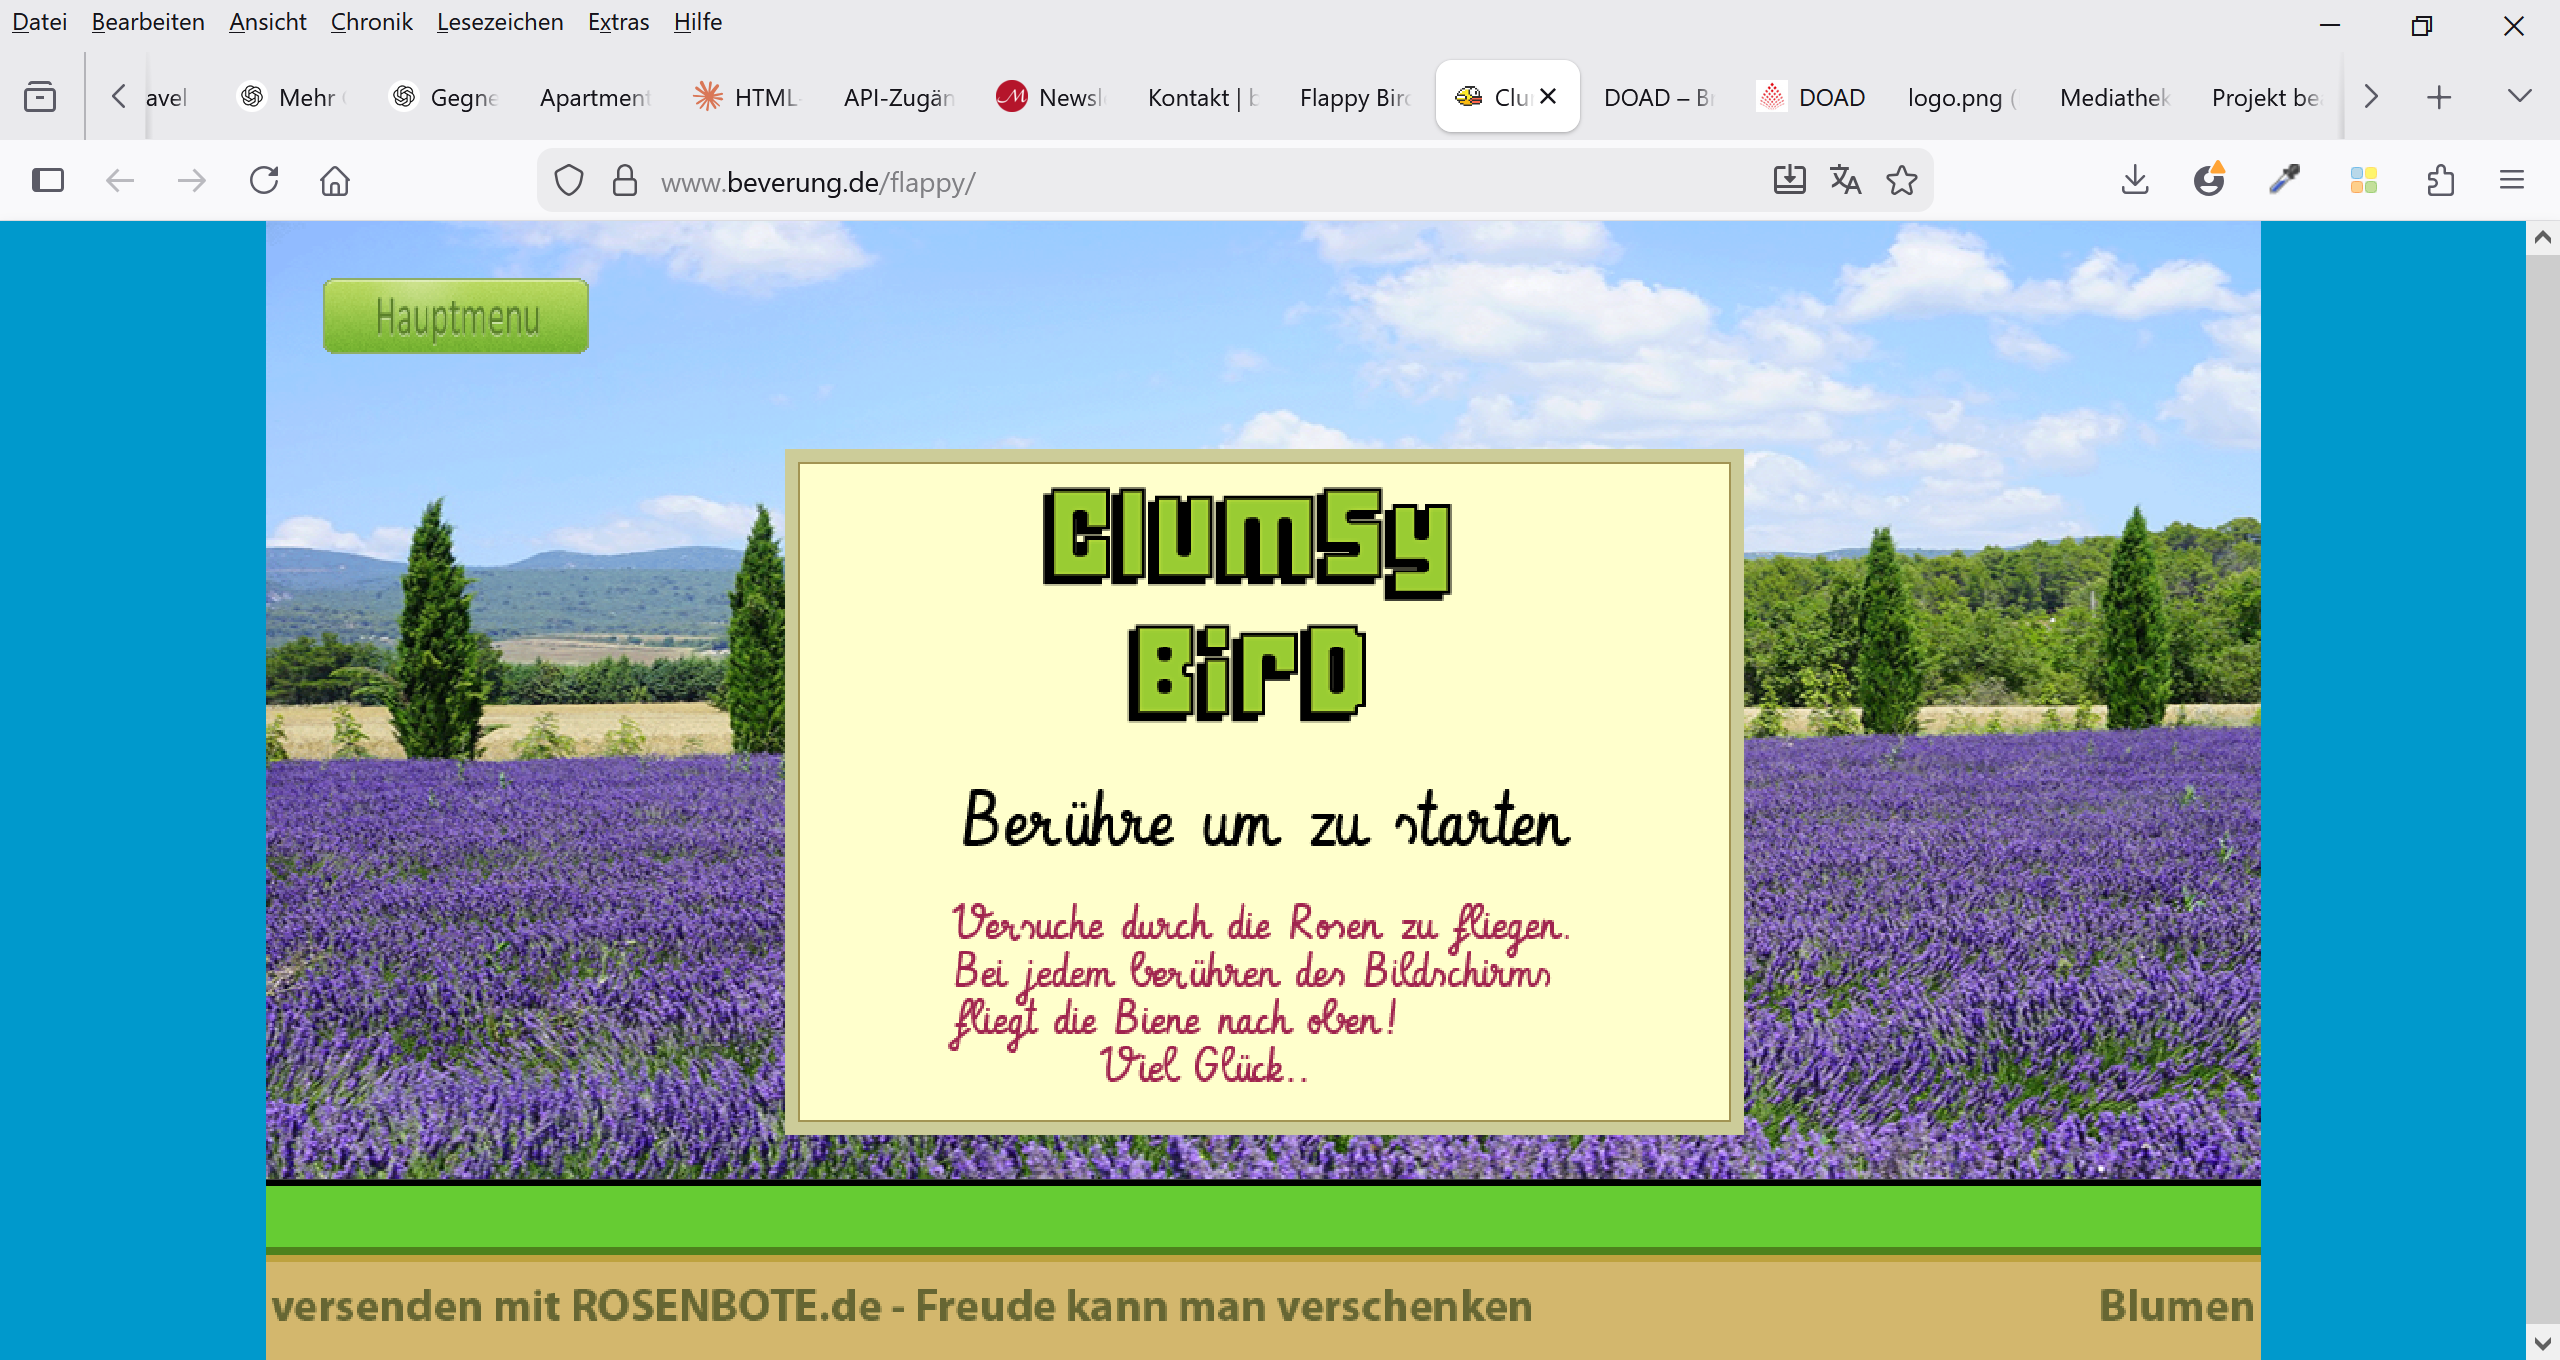
Task: Toggle tracking protection via the shield
Action: pyautogui.click(x=569, y=180)
